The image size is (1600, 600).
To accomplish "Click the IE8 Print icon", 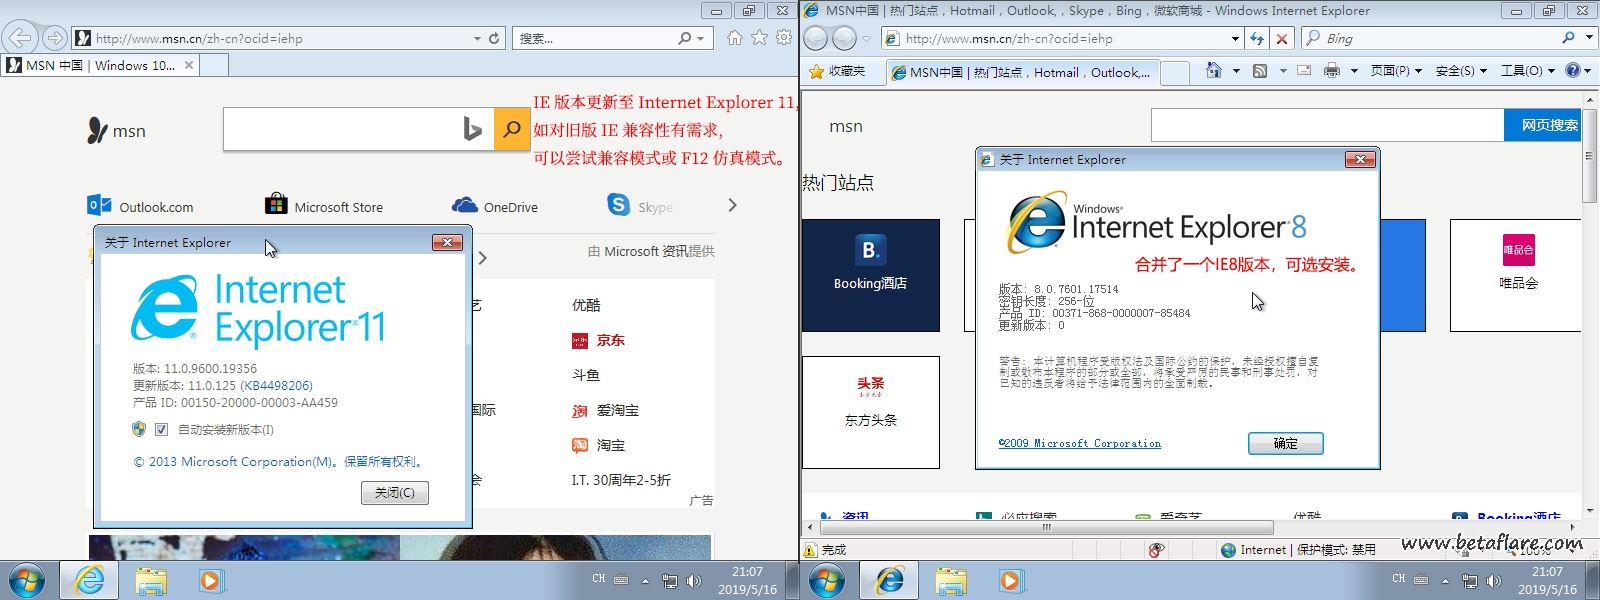I will (x=1331, y=71).
